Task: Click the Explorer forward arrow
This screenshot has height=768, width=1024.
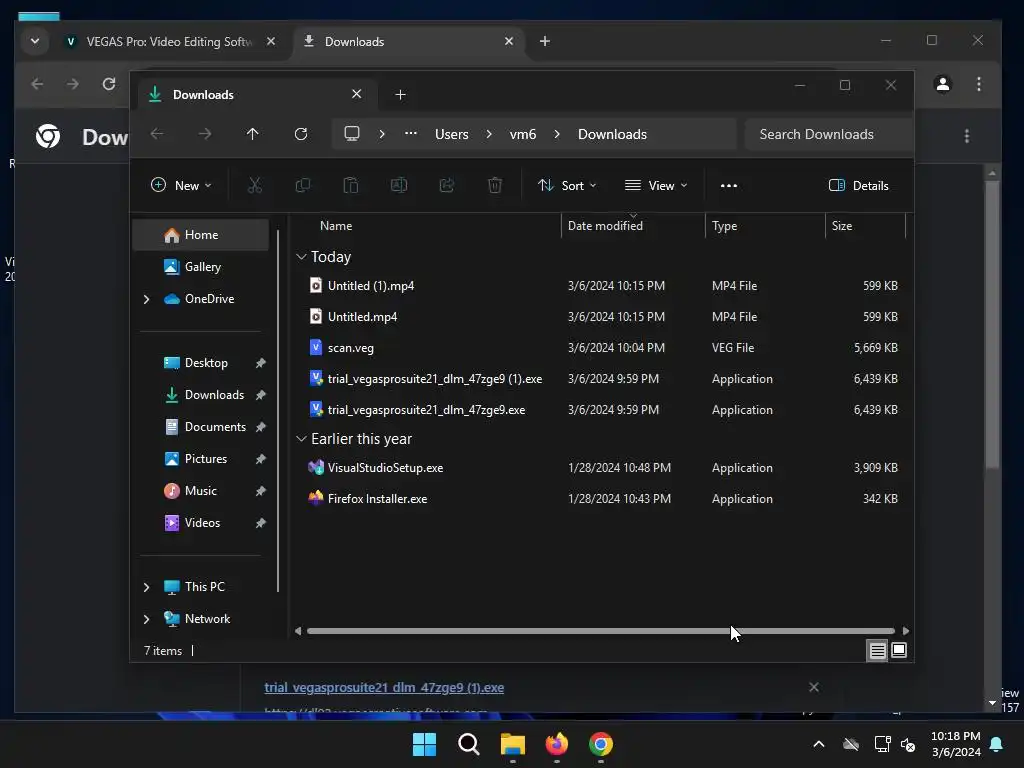Action: coord(205,134)
